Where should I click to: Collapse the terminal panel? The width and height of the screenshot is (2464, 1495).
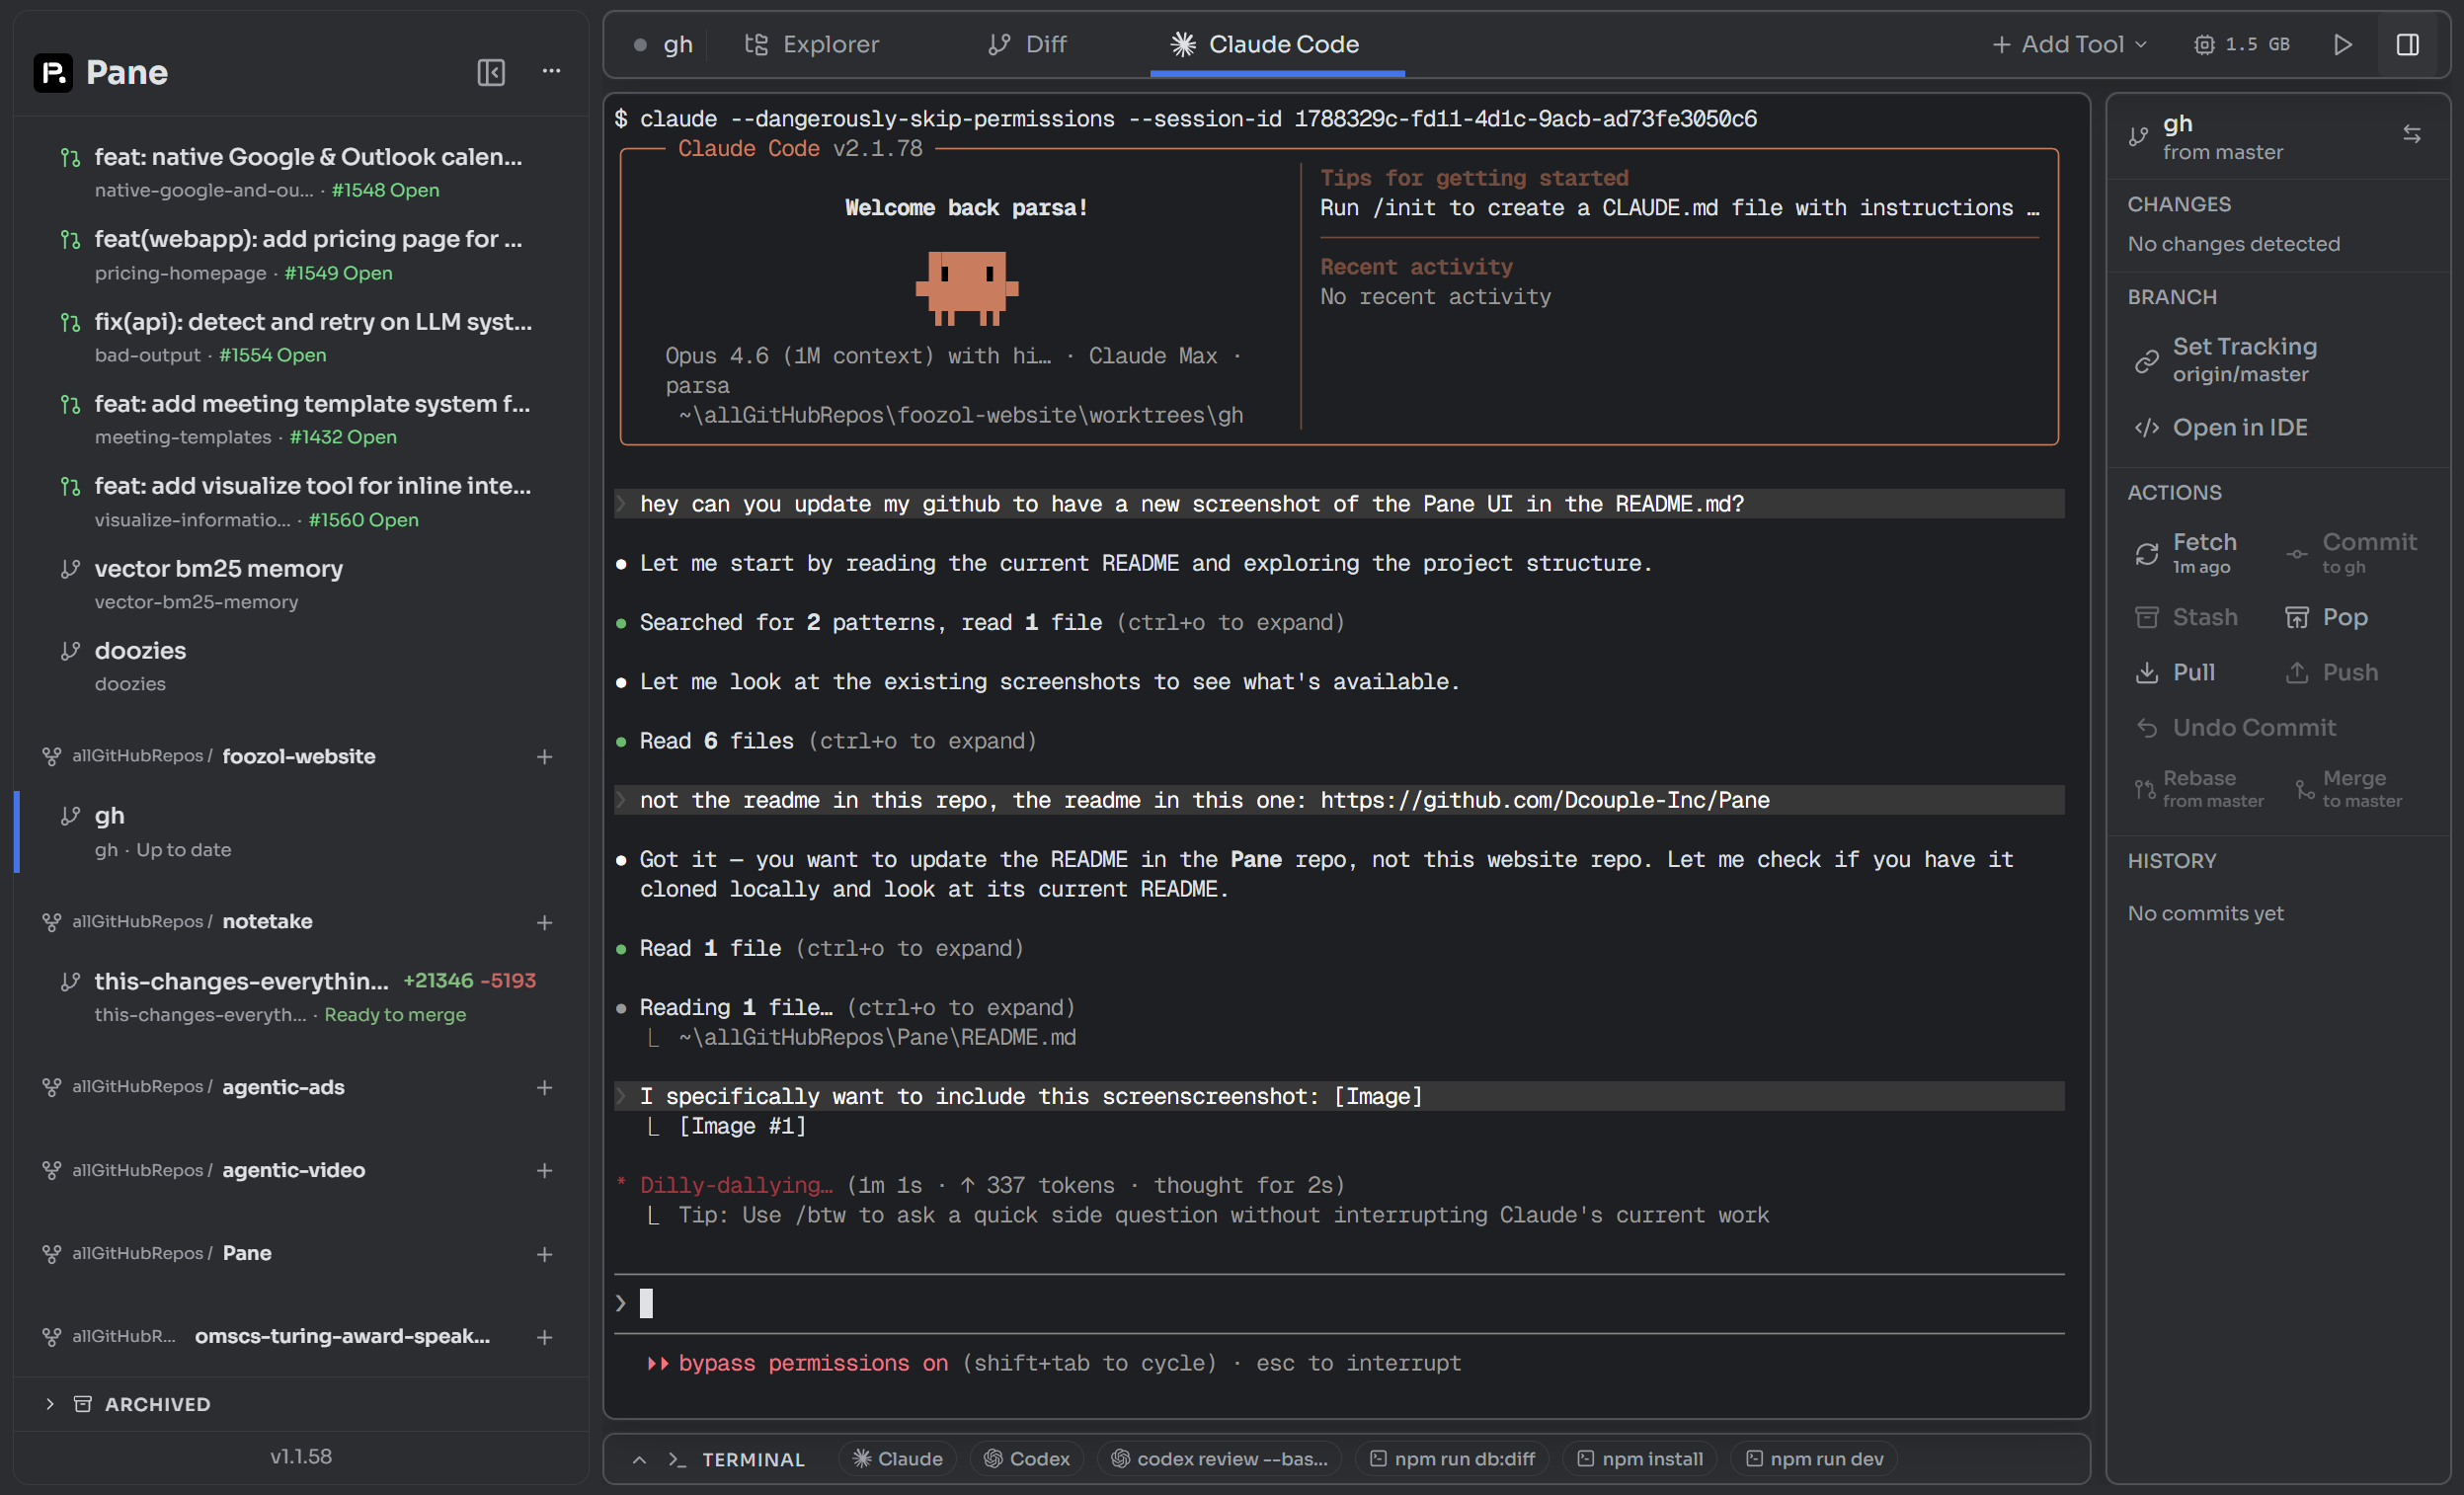pyautogui.click(x=639, y=1459)
